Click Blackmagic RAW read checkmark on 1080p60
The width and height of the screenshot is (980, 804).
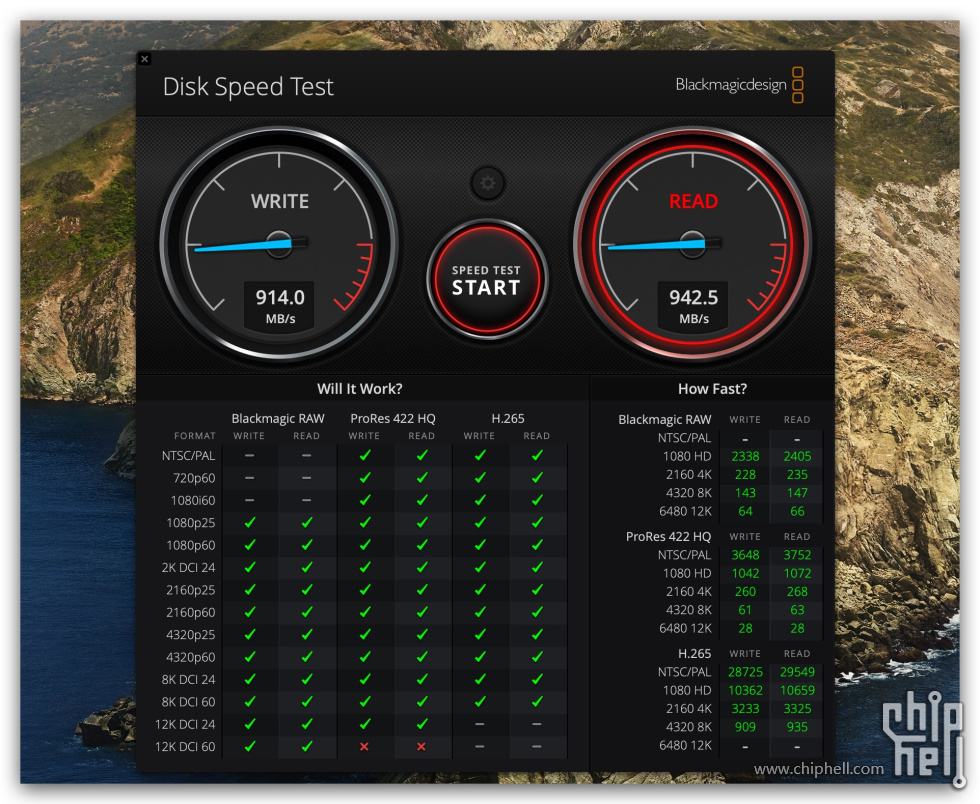tap(307, 545)
